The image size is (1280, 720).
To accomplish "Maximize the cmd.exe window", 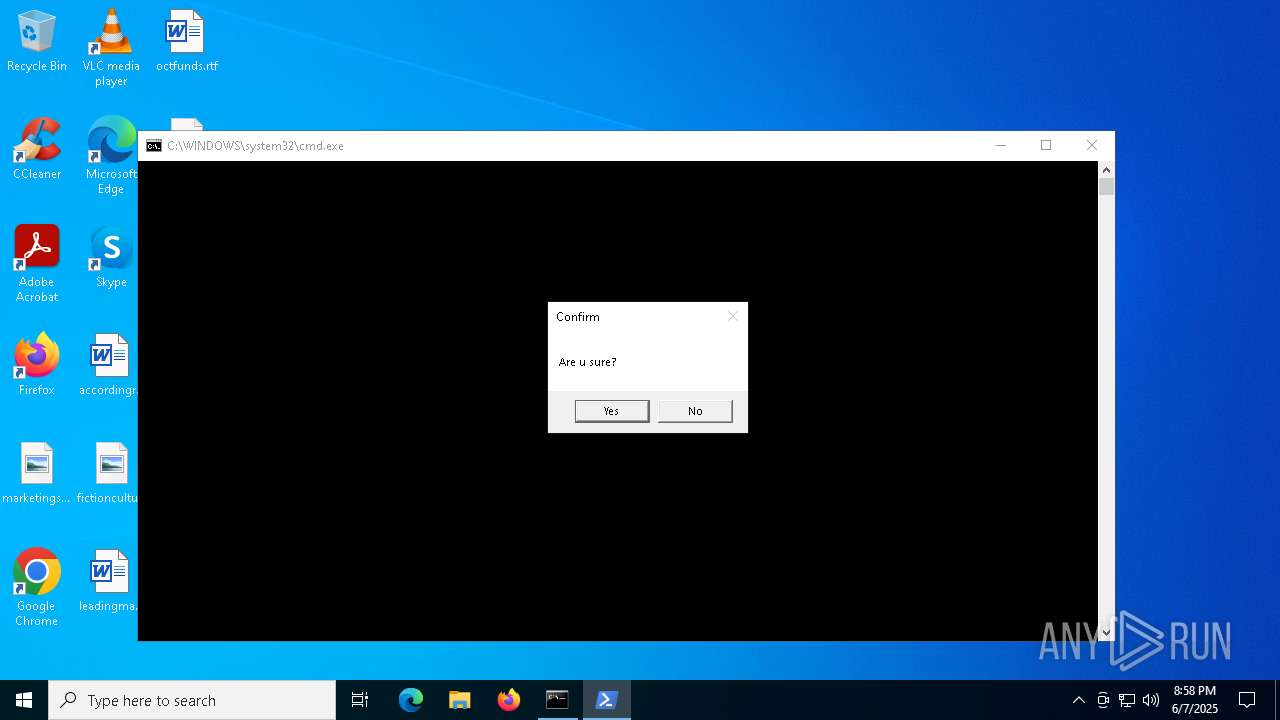I will (x=1046, y=146).
